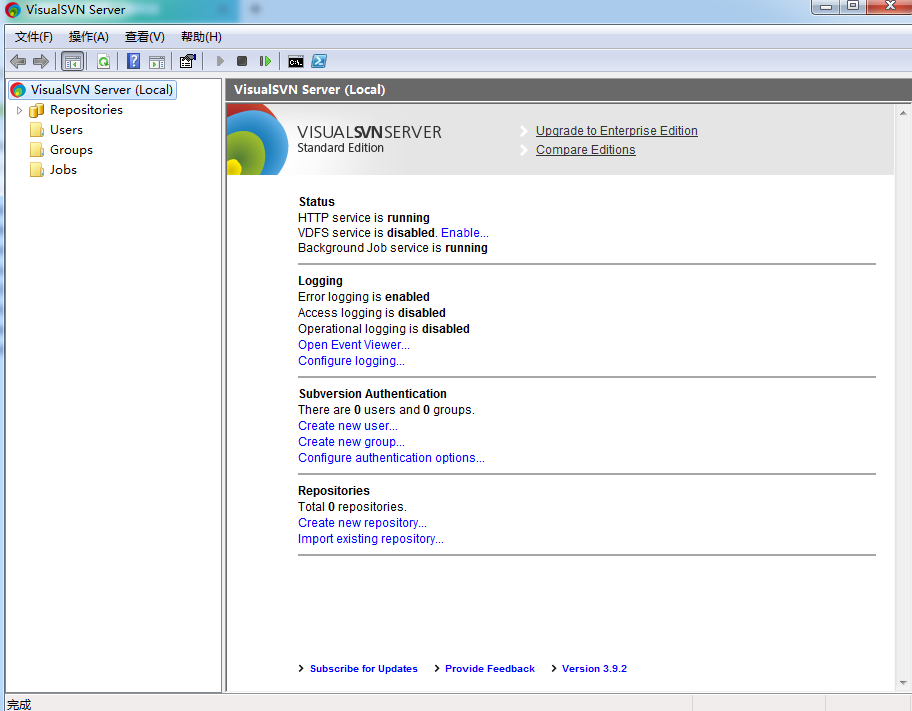Click 'HTTP service is running' status text
Viewport: 912px width, 711px height.
tap(364, 218)
